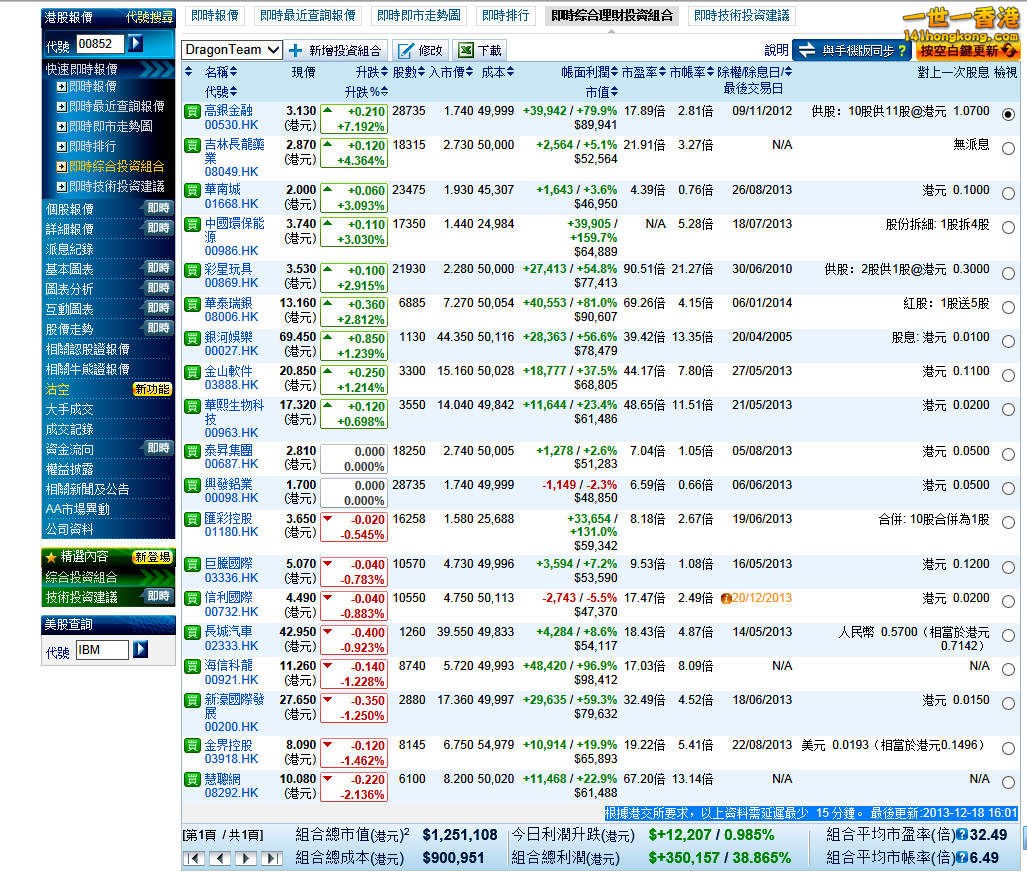Screen dimensions: 1027x875
Task: Click the buy icon for 華熙生物科技 row
Action: (192, 406)
